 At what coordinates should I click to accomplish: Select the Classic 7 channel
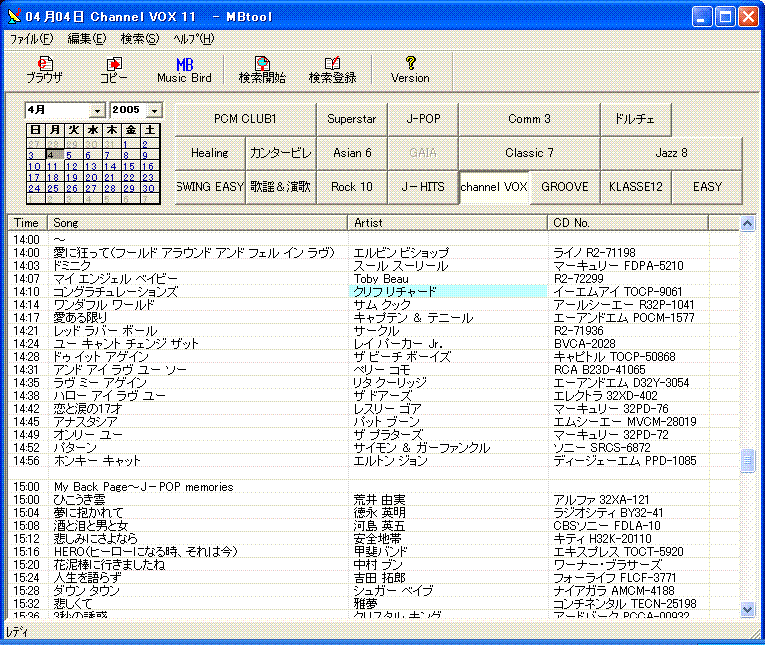point(529,153)
